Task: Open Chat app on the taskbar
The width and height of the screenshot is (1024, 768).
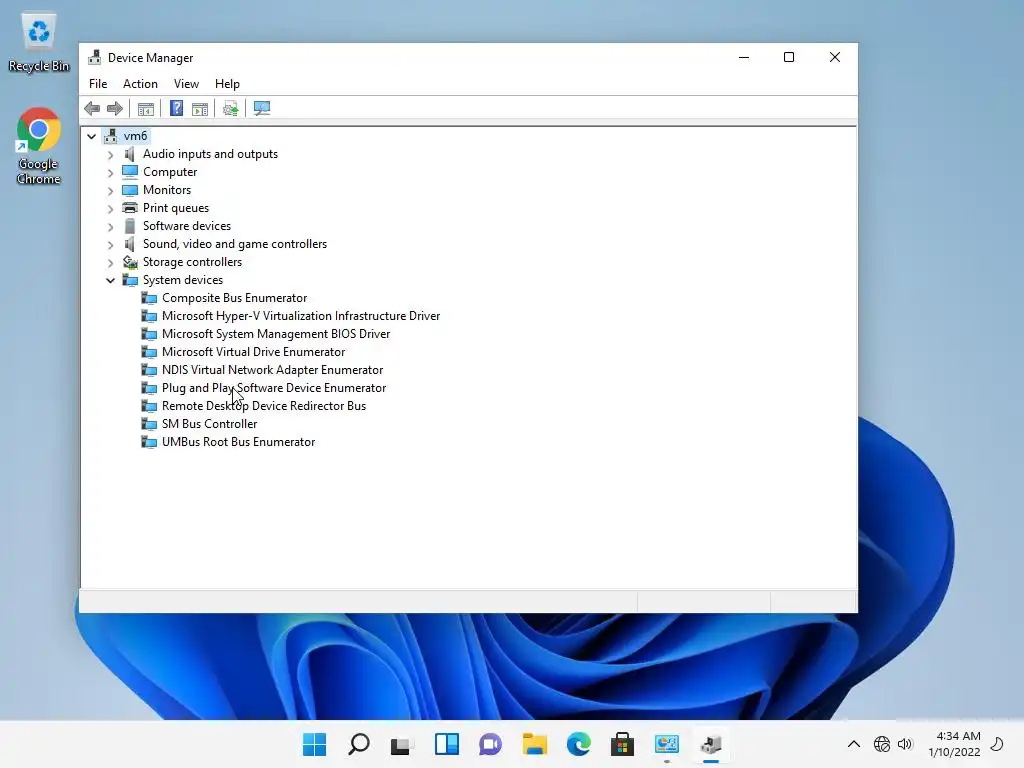Action: point(490,744)
